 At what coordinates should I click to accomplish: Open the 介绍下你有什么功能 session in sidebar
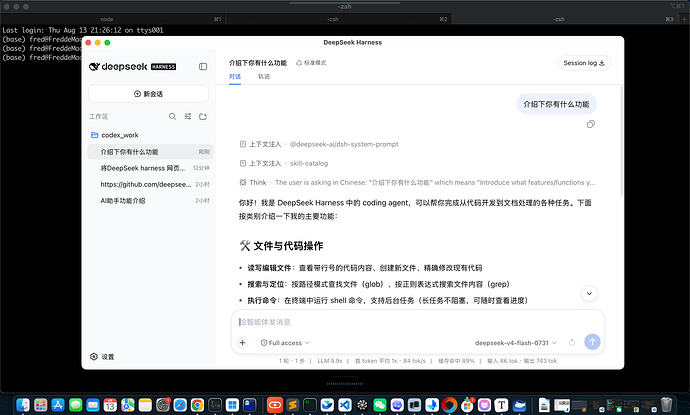pyautogui.click(x=150, y=151)
